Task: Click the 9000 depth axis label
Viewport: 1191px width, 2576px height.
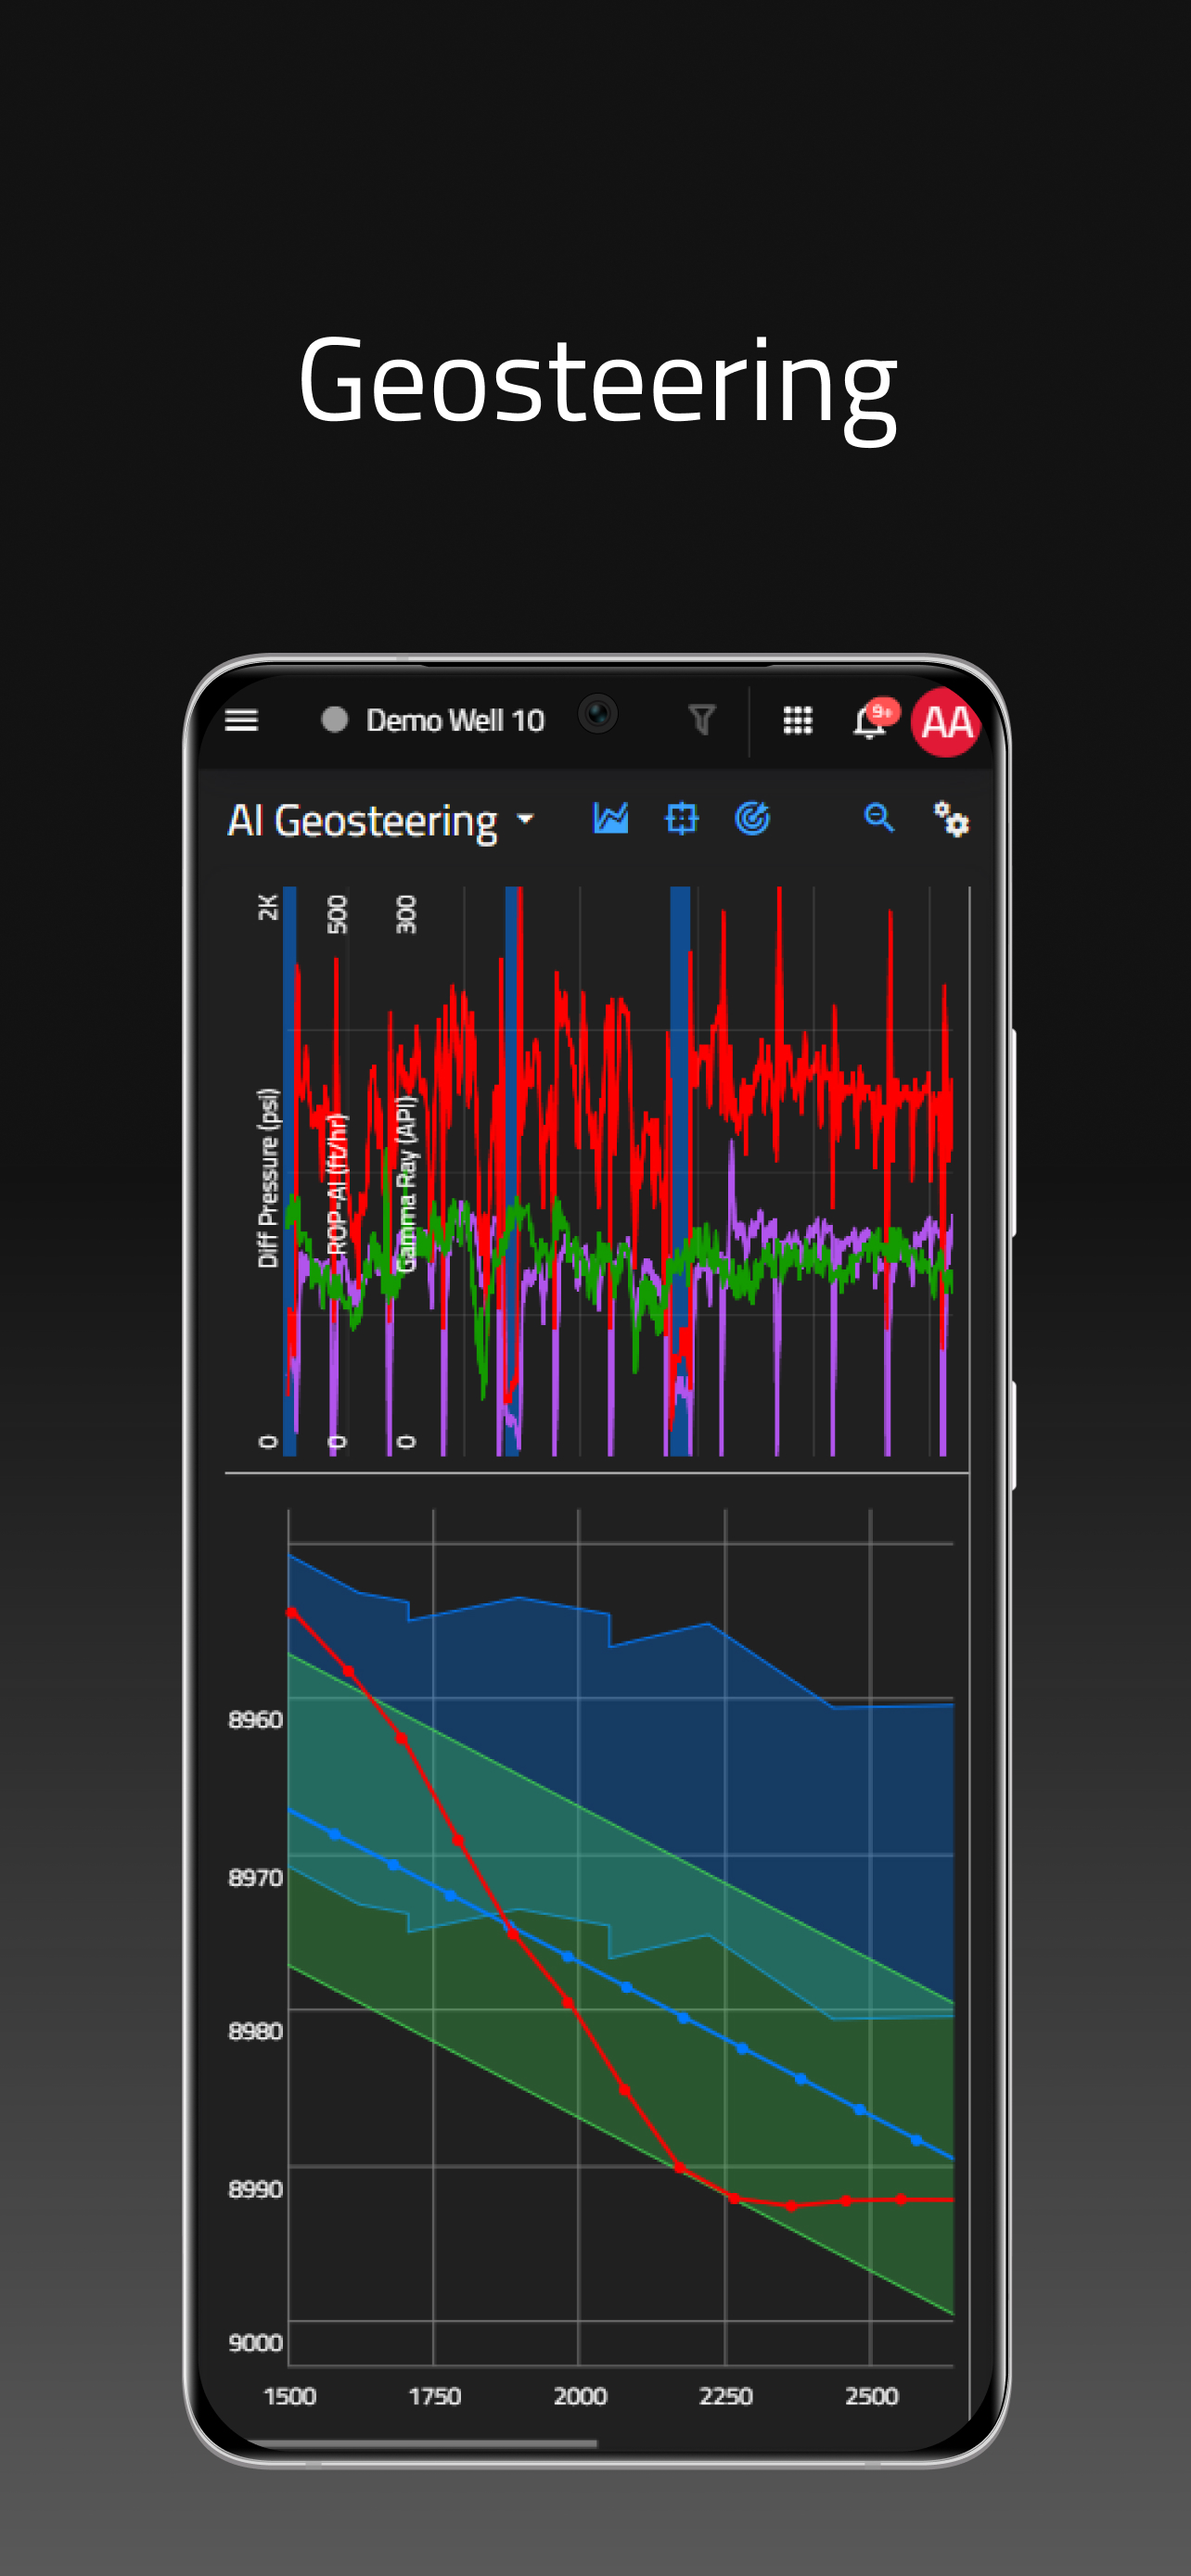Action: click(256, 2342)
